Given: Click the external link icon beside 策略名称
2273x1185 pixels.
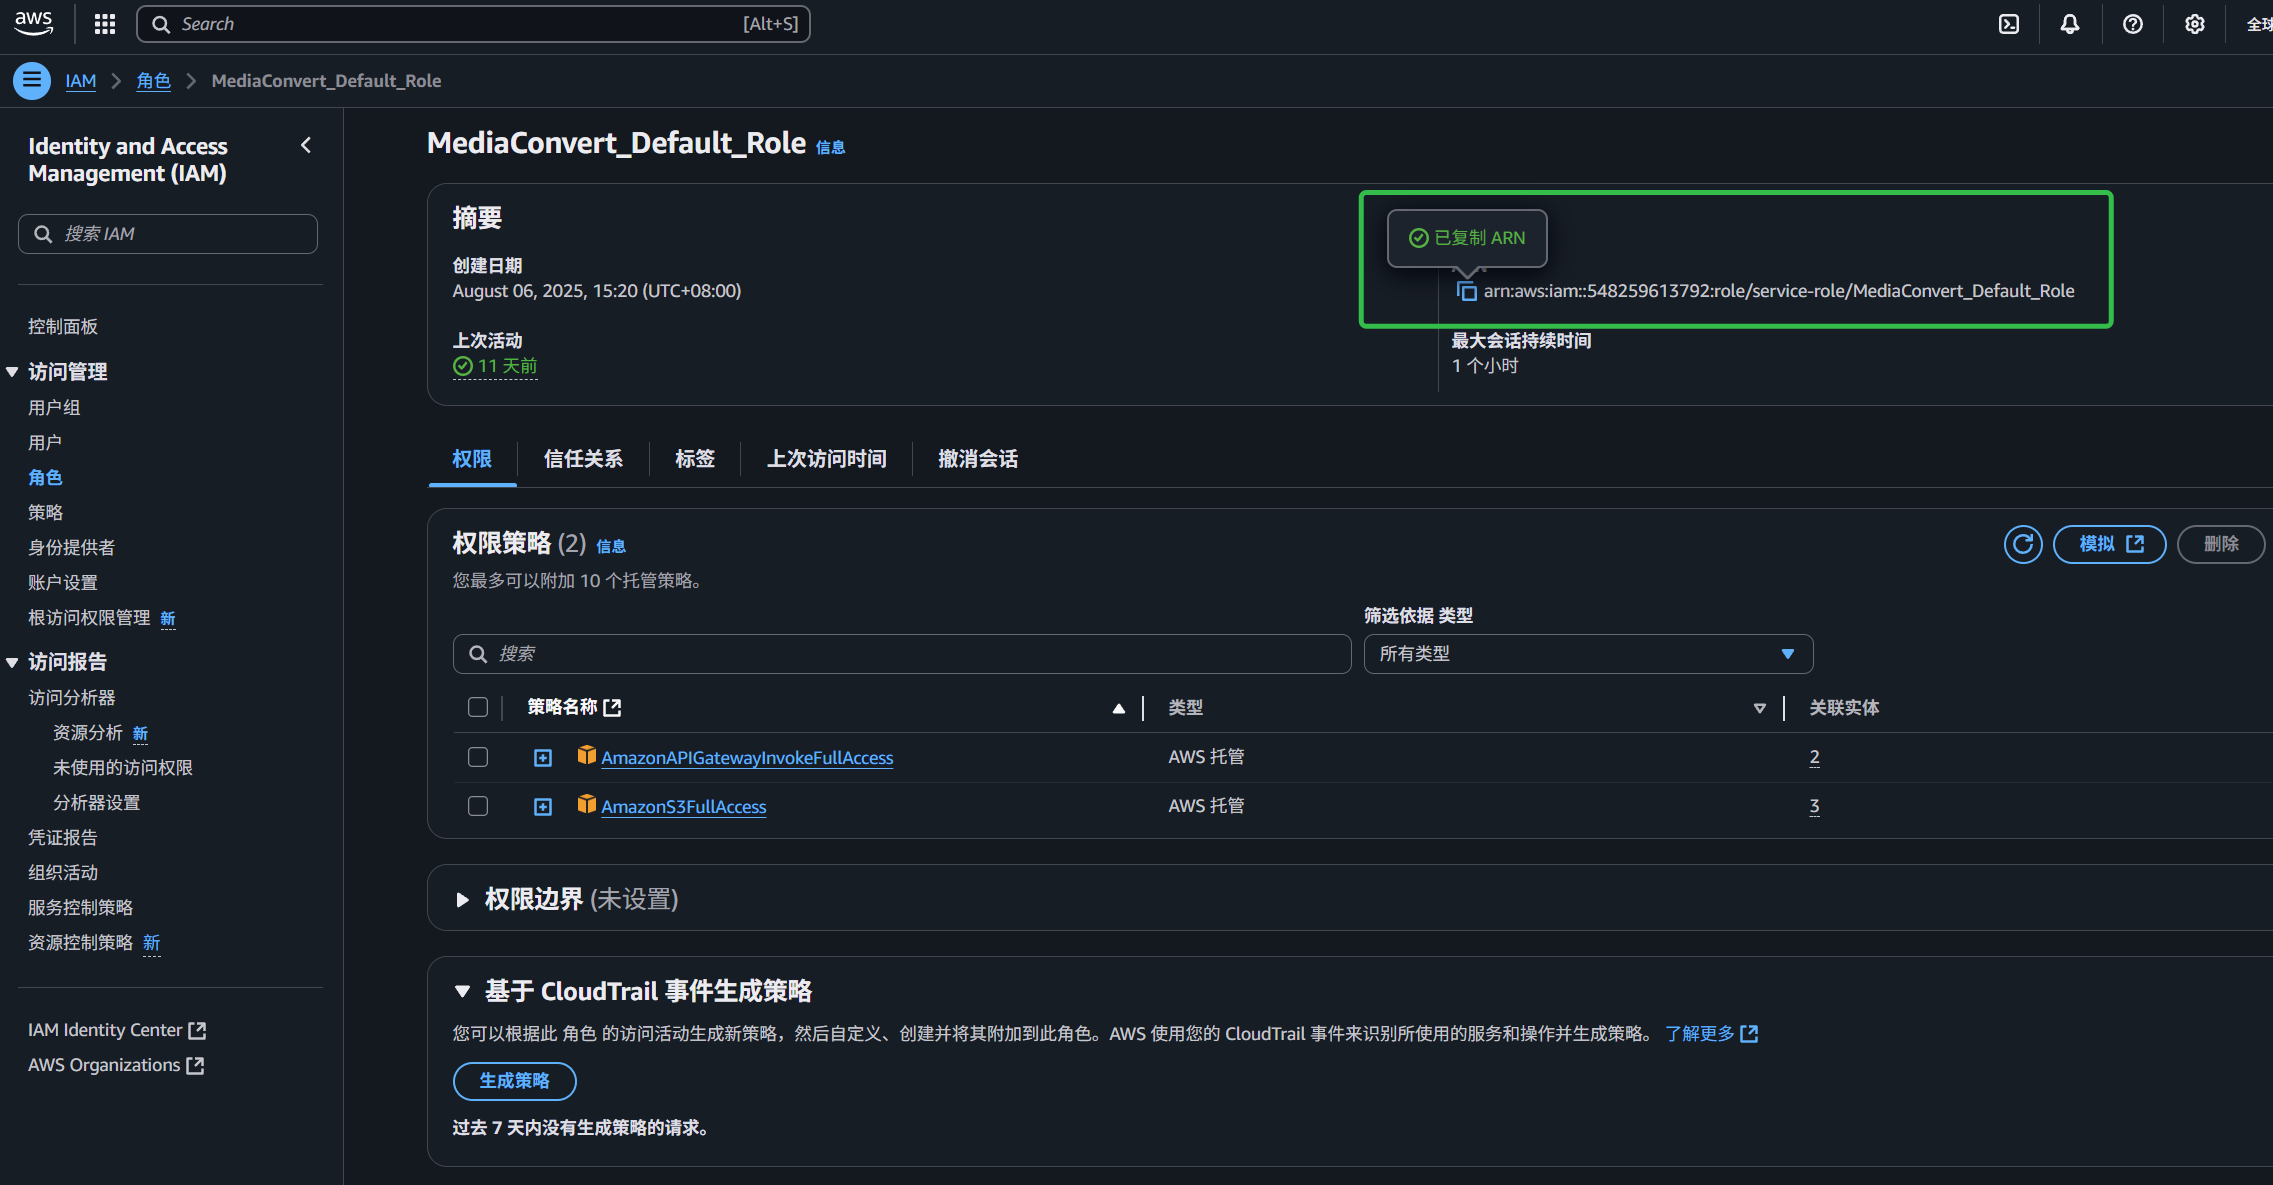Looking at the screenshot, I should click(613, 708).
